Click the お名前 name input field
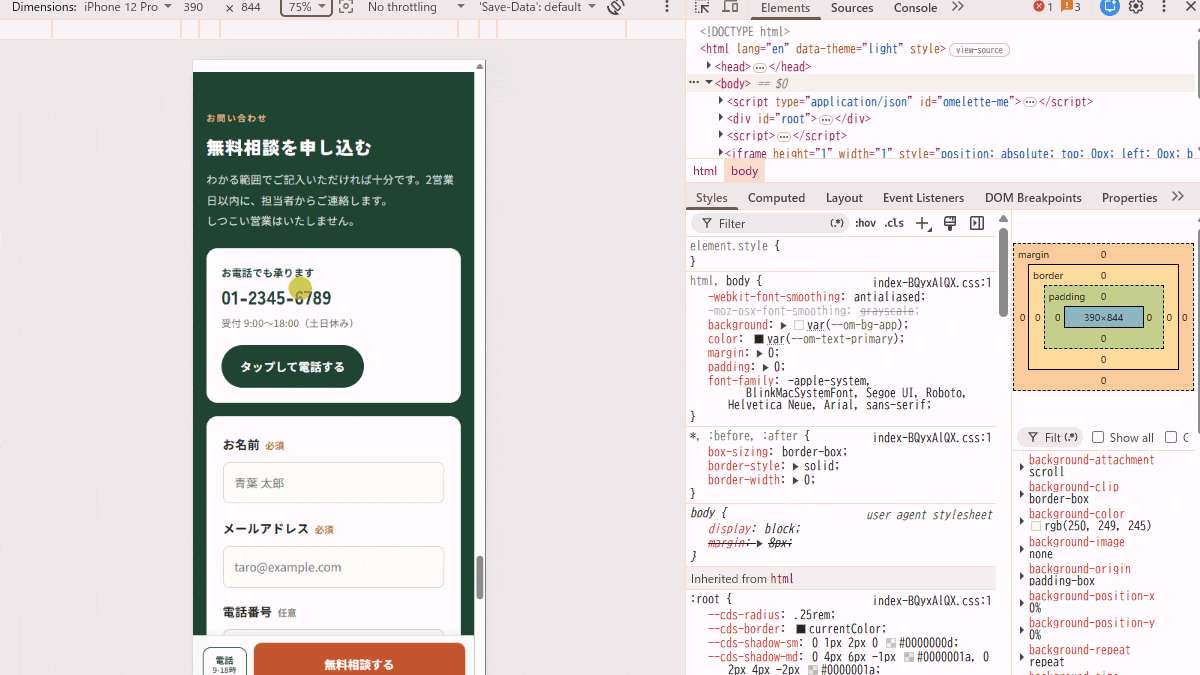 tap(333, 483)
